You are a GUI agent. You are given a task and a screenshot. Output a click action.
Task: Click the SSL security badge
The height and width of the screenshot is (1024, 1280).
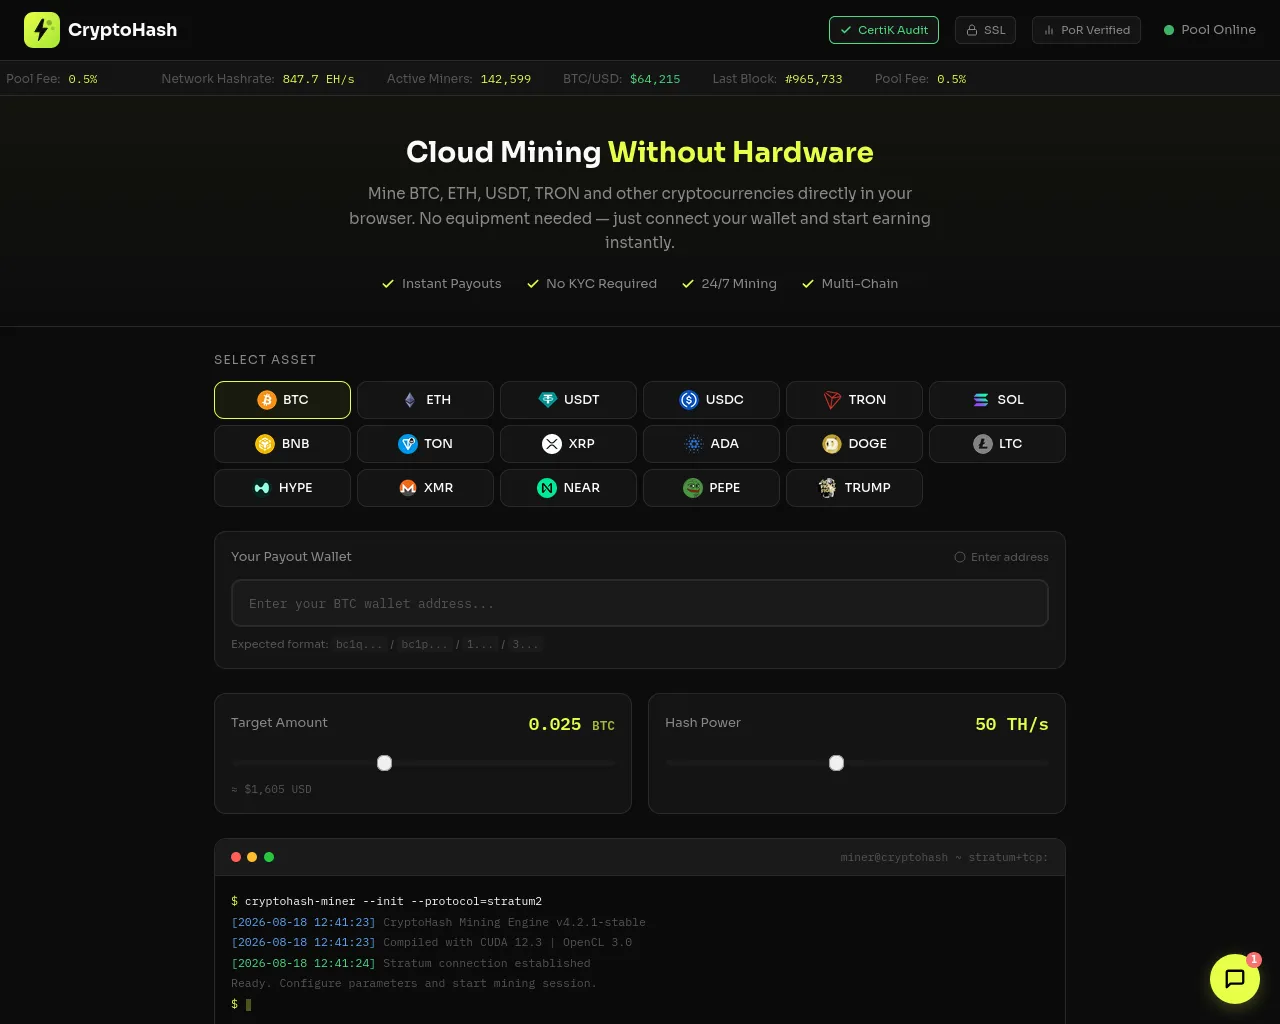pos(986,30)
